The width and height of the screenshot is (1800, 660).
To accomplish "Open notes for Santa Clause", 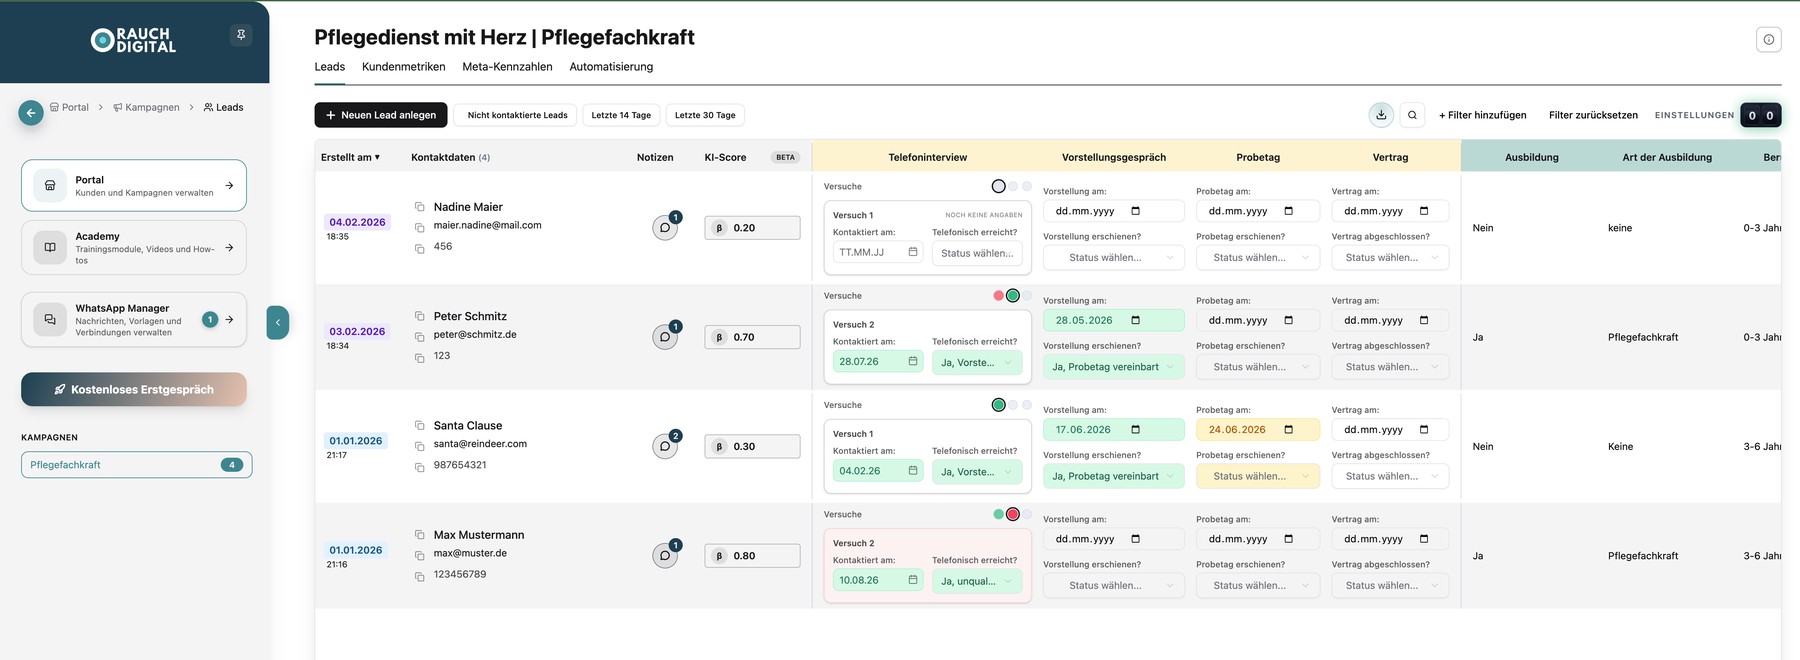I will click(665, 447).
